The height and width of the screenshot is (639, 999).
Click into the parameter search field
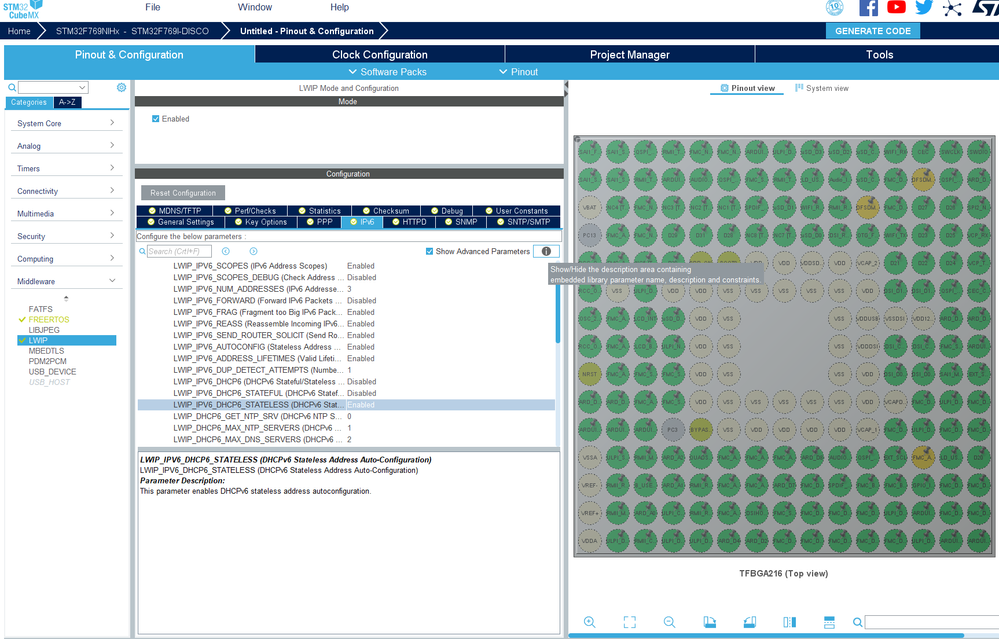tap(179, 251)
